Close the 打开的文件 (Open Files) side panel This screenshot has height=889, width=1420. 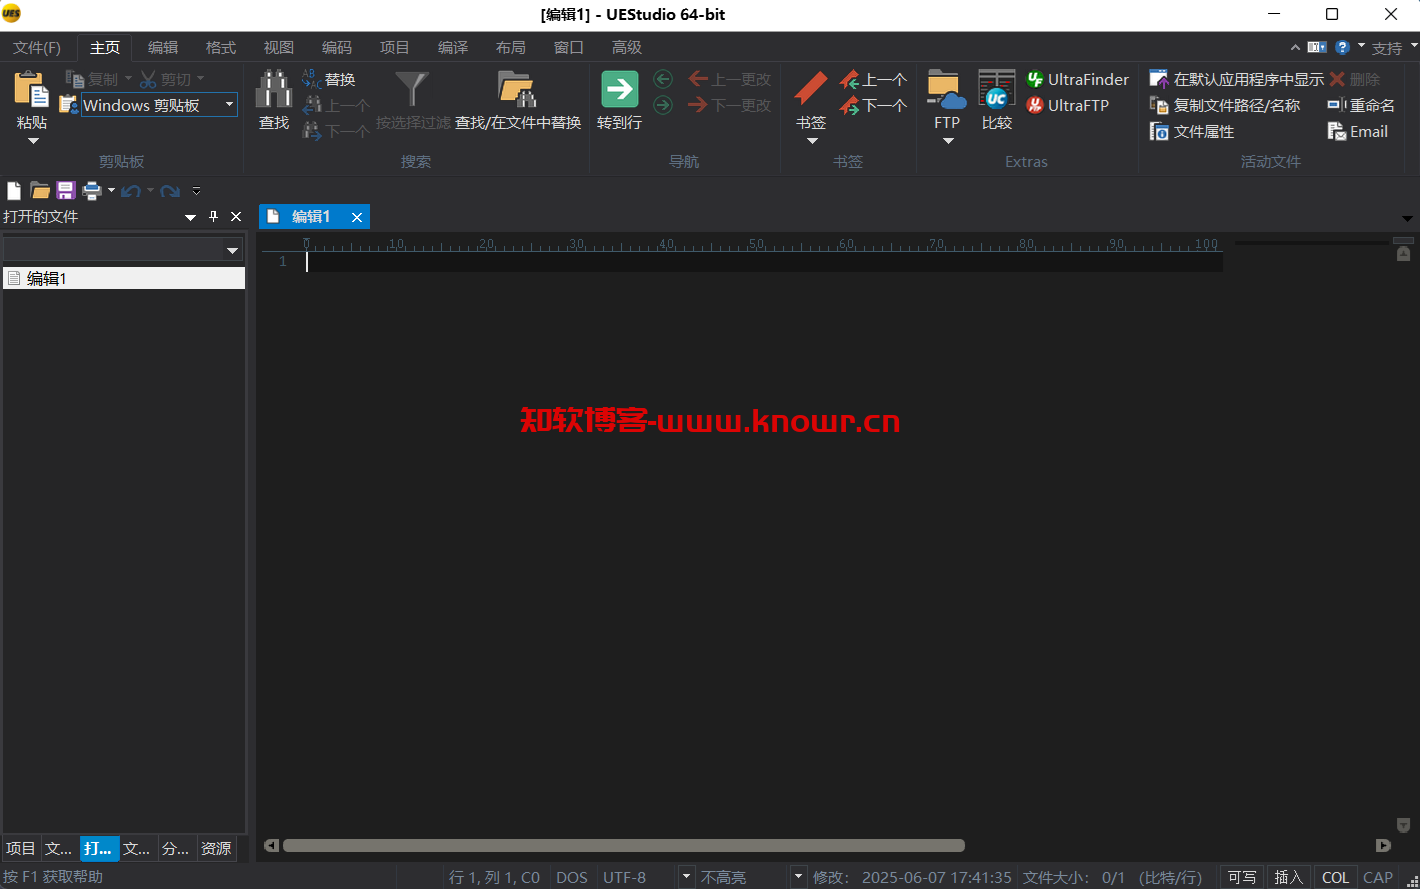[236, 216]
